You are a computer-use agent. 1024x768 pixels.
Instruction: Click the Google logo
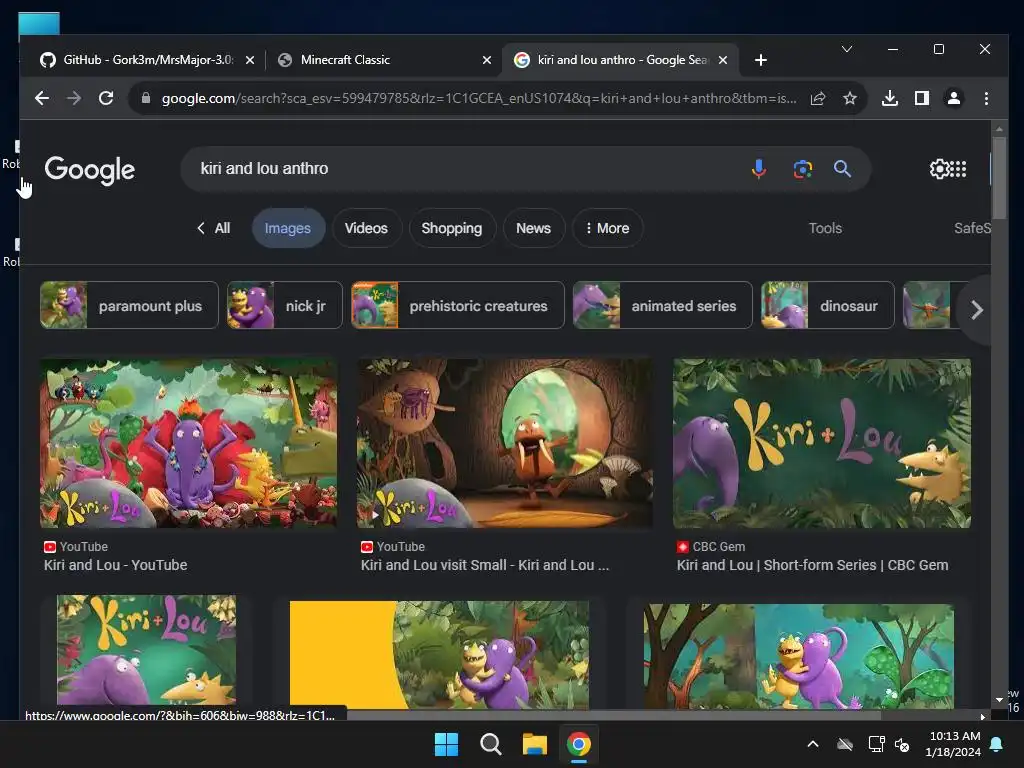click(89, 170)
